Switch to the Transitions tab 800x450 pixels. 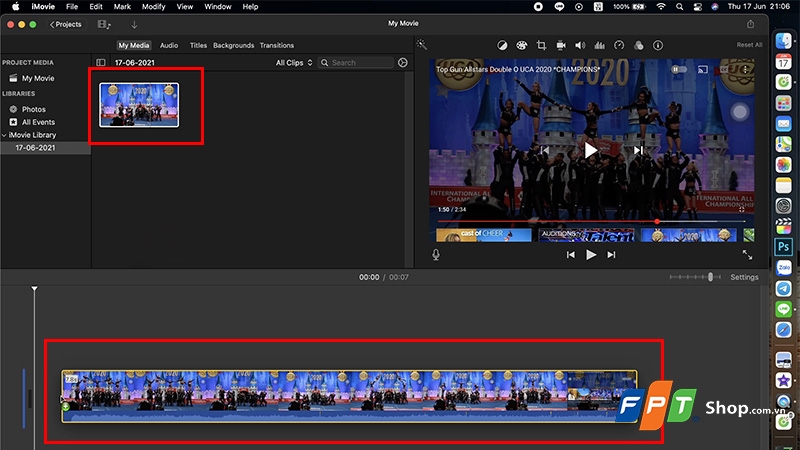[x=277, y=45]
